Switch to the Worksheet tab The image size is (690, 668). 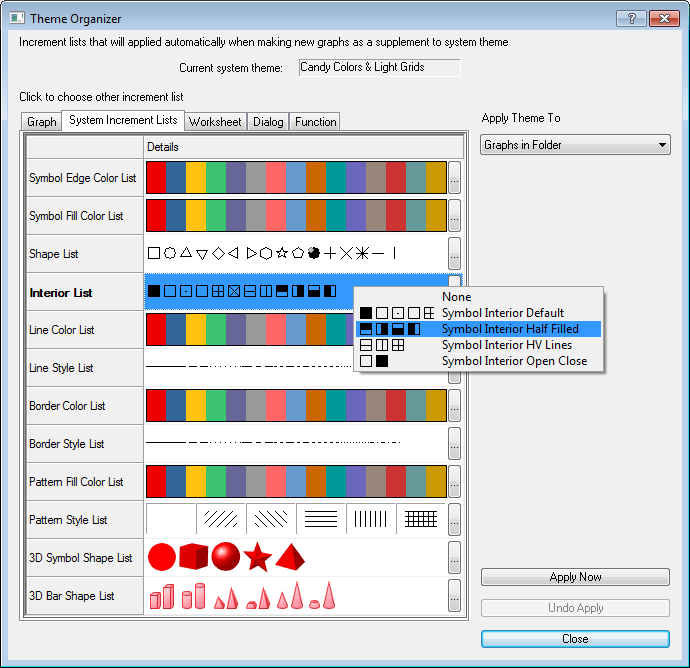(215, 122)
